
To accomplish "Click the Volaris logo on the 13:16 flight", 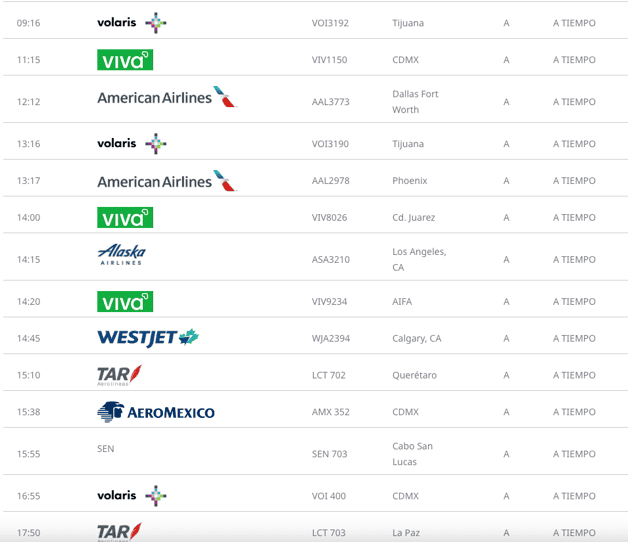I will 131,144.
